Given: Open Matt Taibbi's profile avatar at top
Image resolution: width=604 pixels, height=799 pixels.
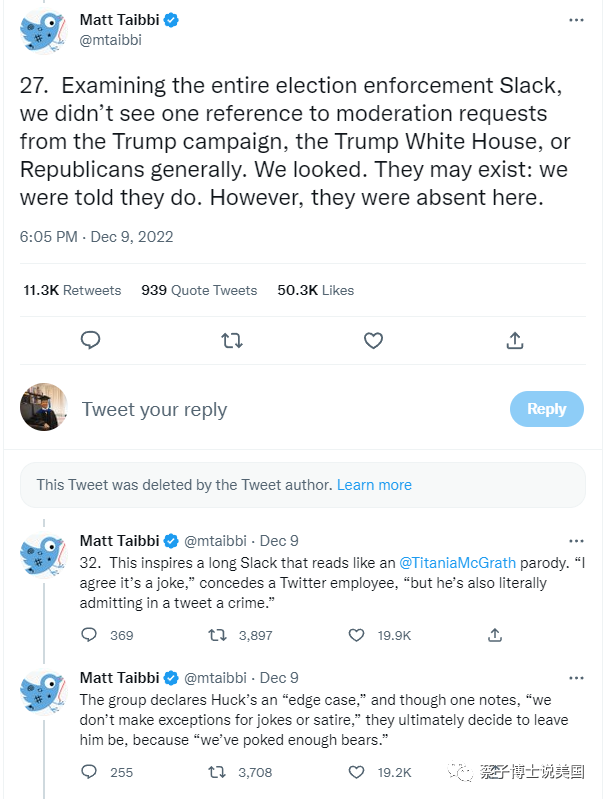Looking at the screenshot, I should [45, 30].
